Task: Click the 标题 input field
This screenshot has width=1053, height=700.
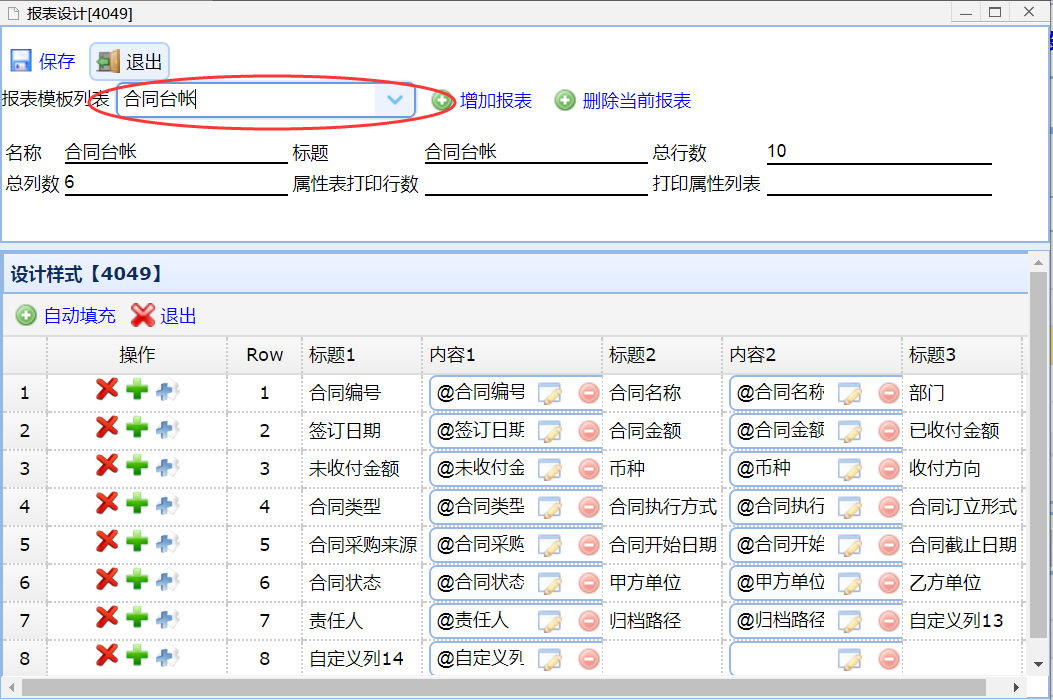Action: point(536,152)
